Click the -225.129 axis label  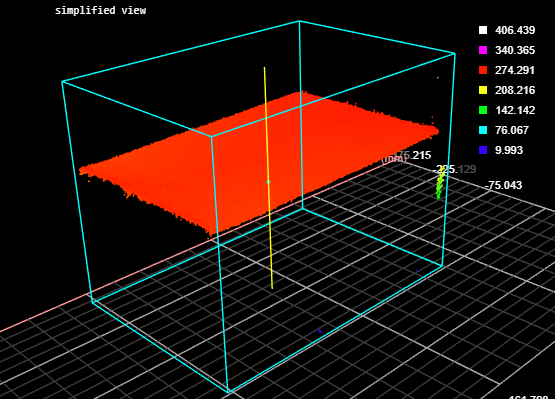(454, 169)
